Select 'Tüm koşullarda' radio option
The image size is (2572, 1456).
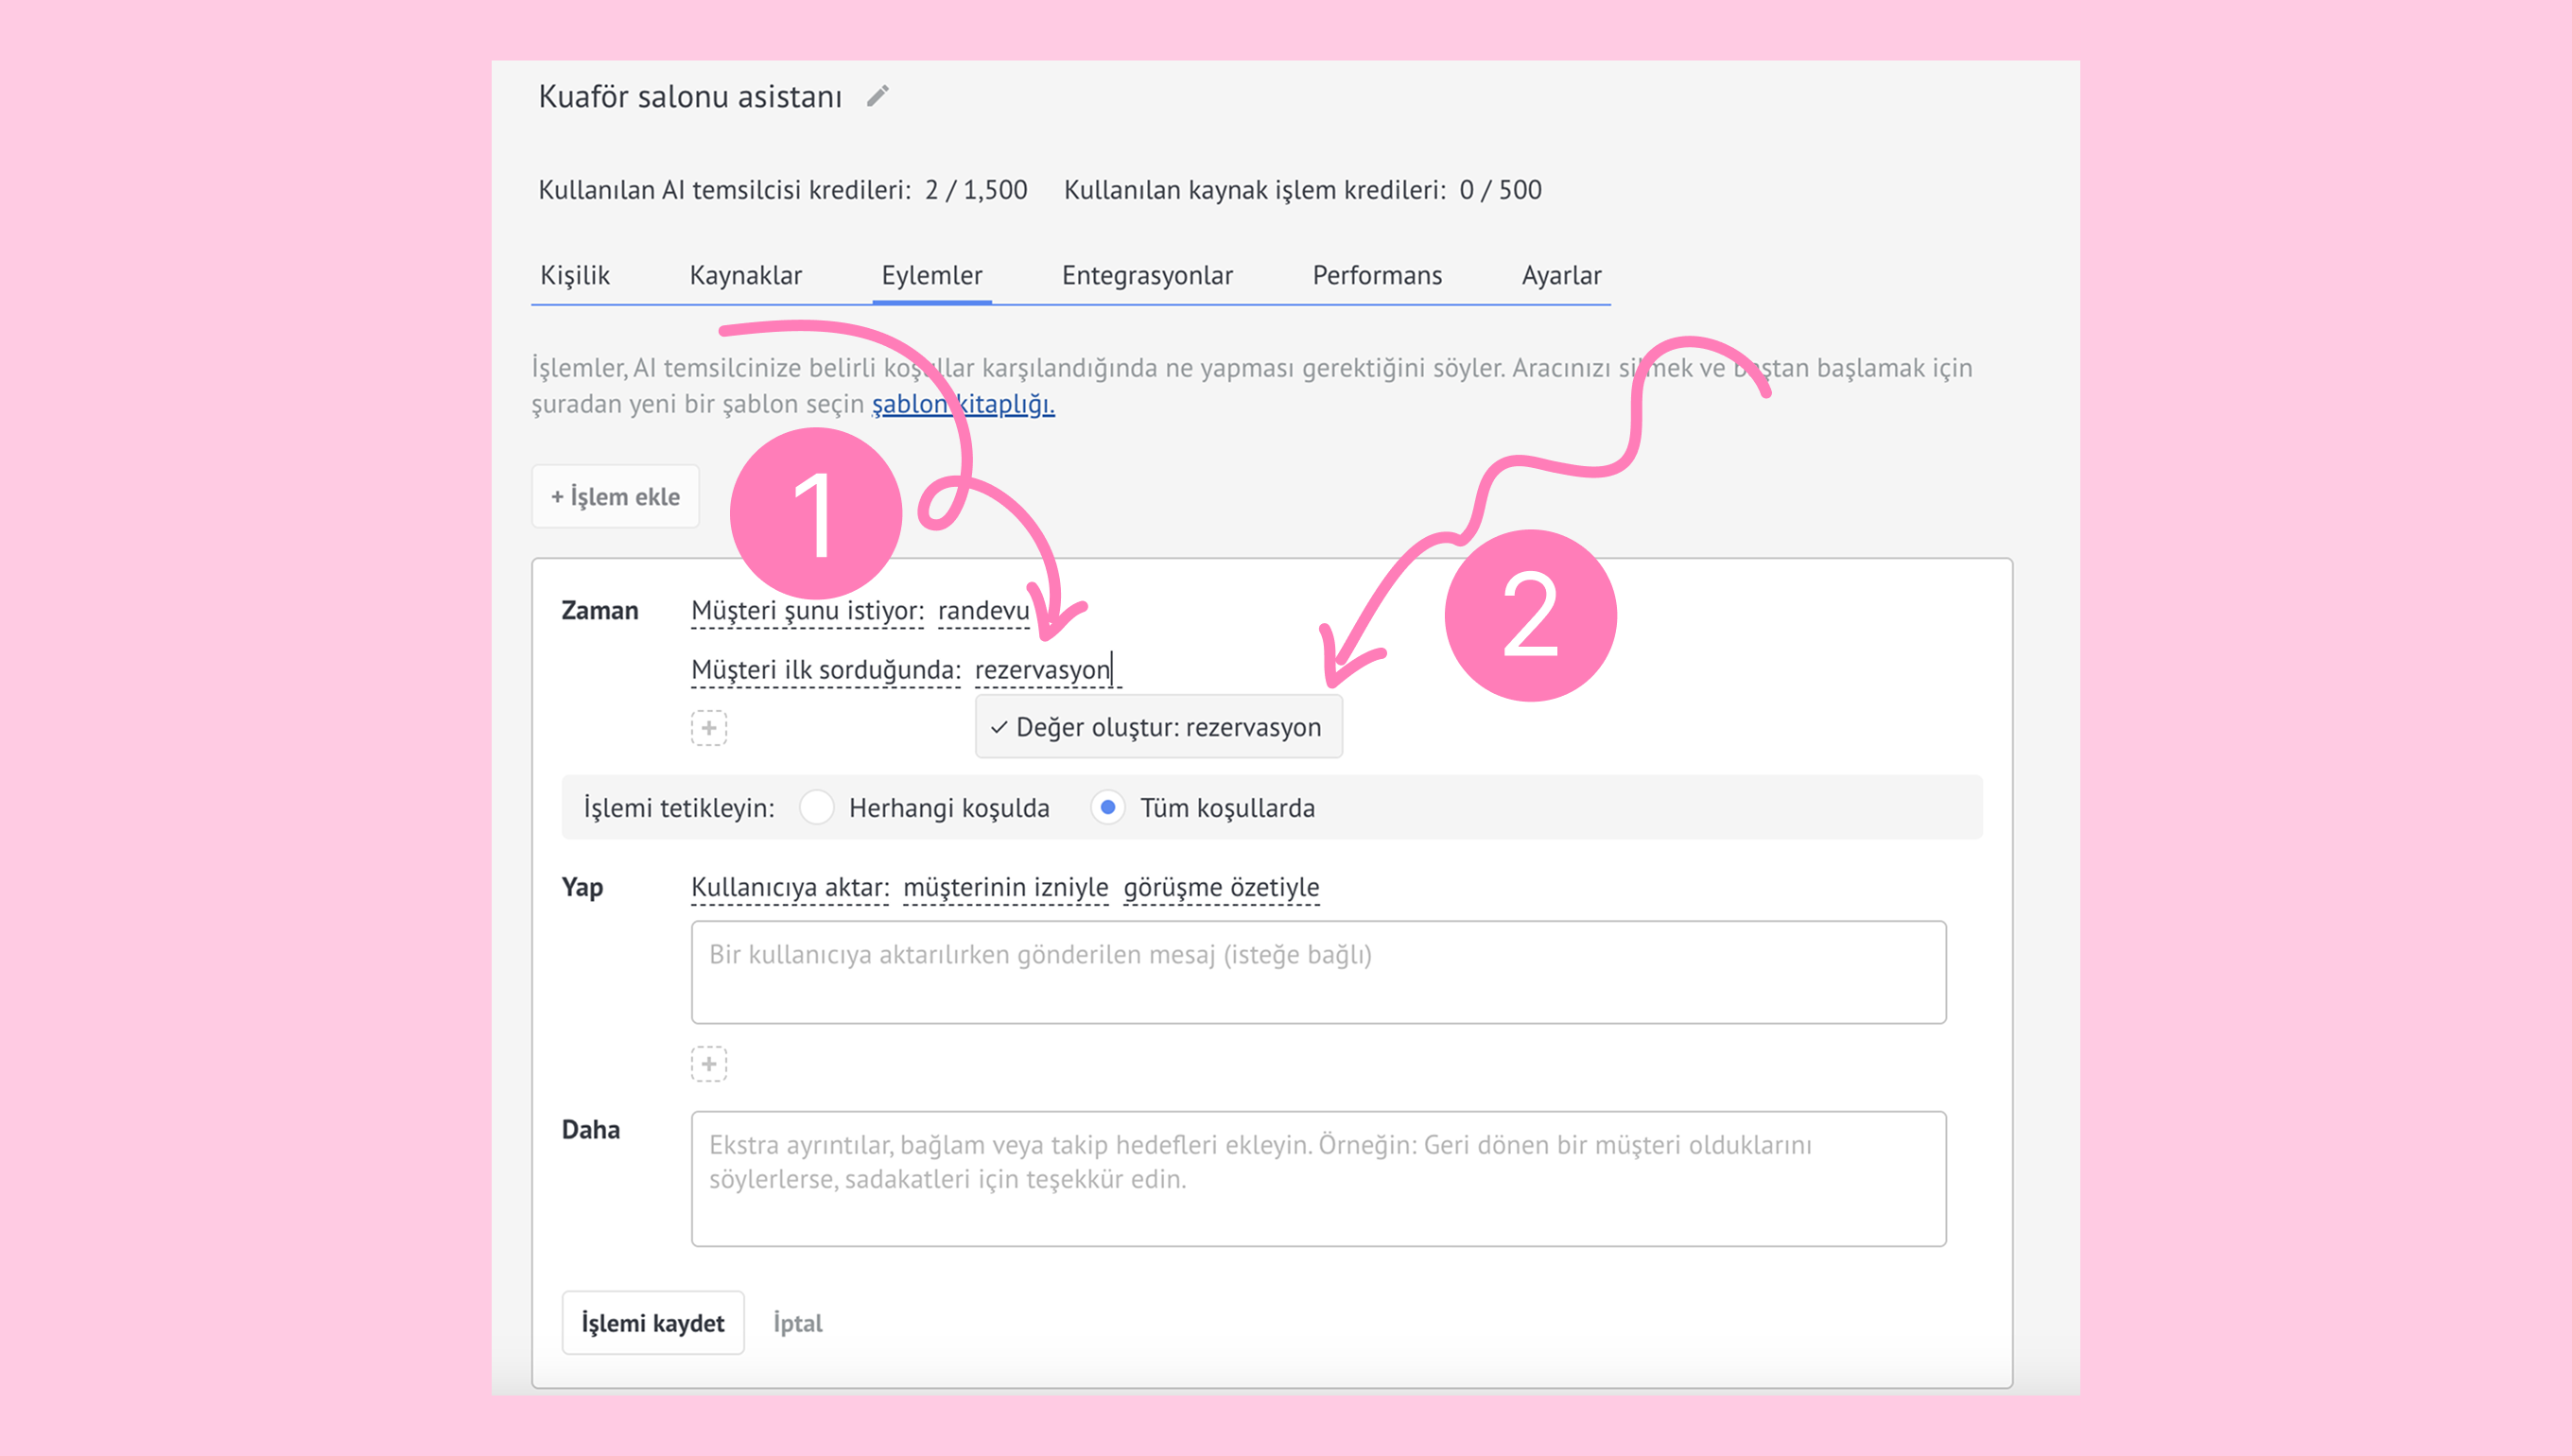click(1107, 807)
